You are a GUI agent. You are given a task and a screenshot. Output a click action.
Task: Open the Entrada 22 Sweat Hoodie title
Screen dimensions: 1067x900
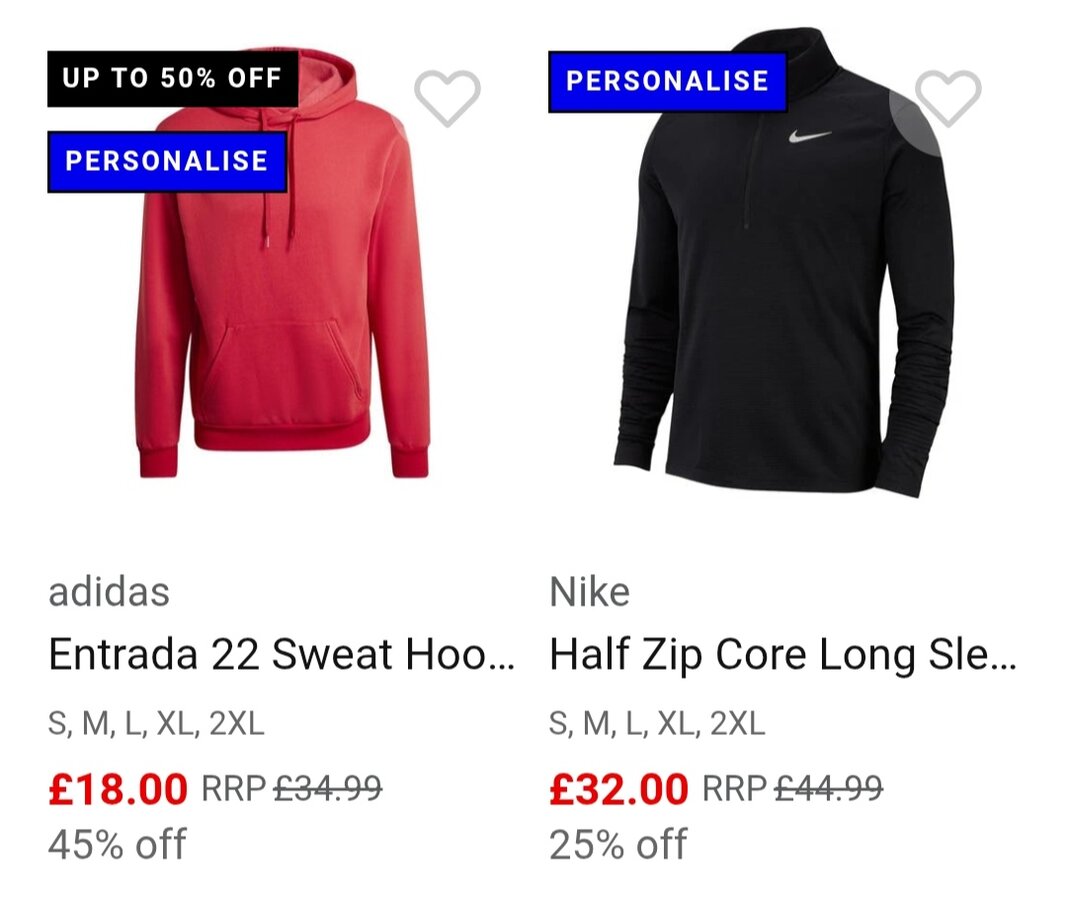point(282,655)
